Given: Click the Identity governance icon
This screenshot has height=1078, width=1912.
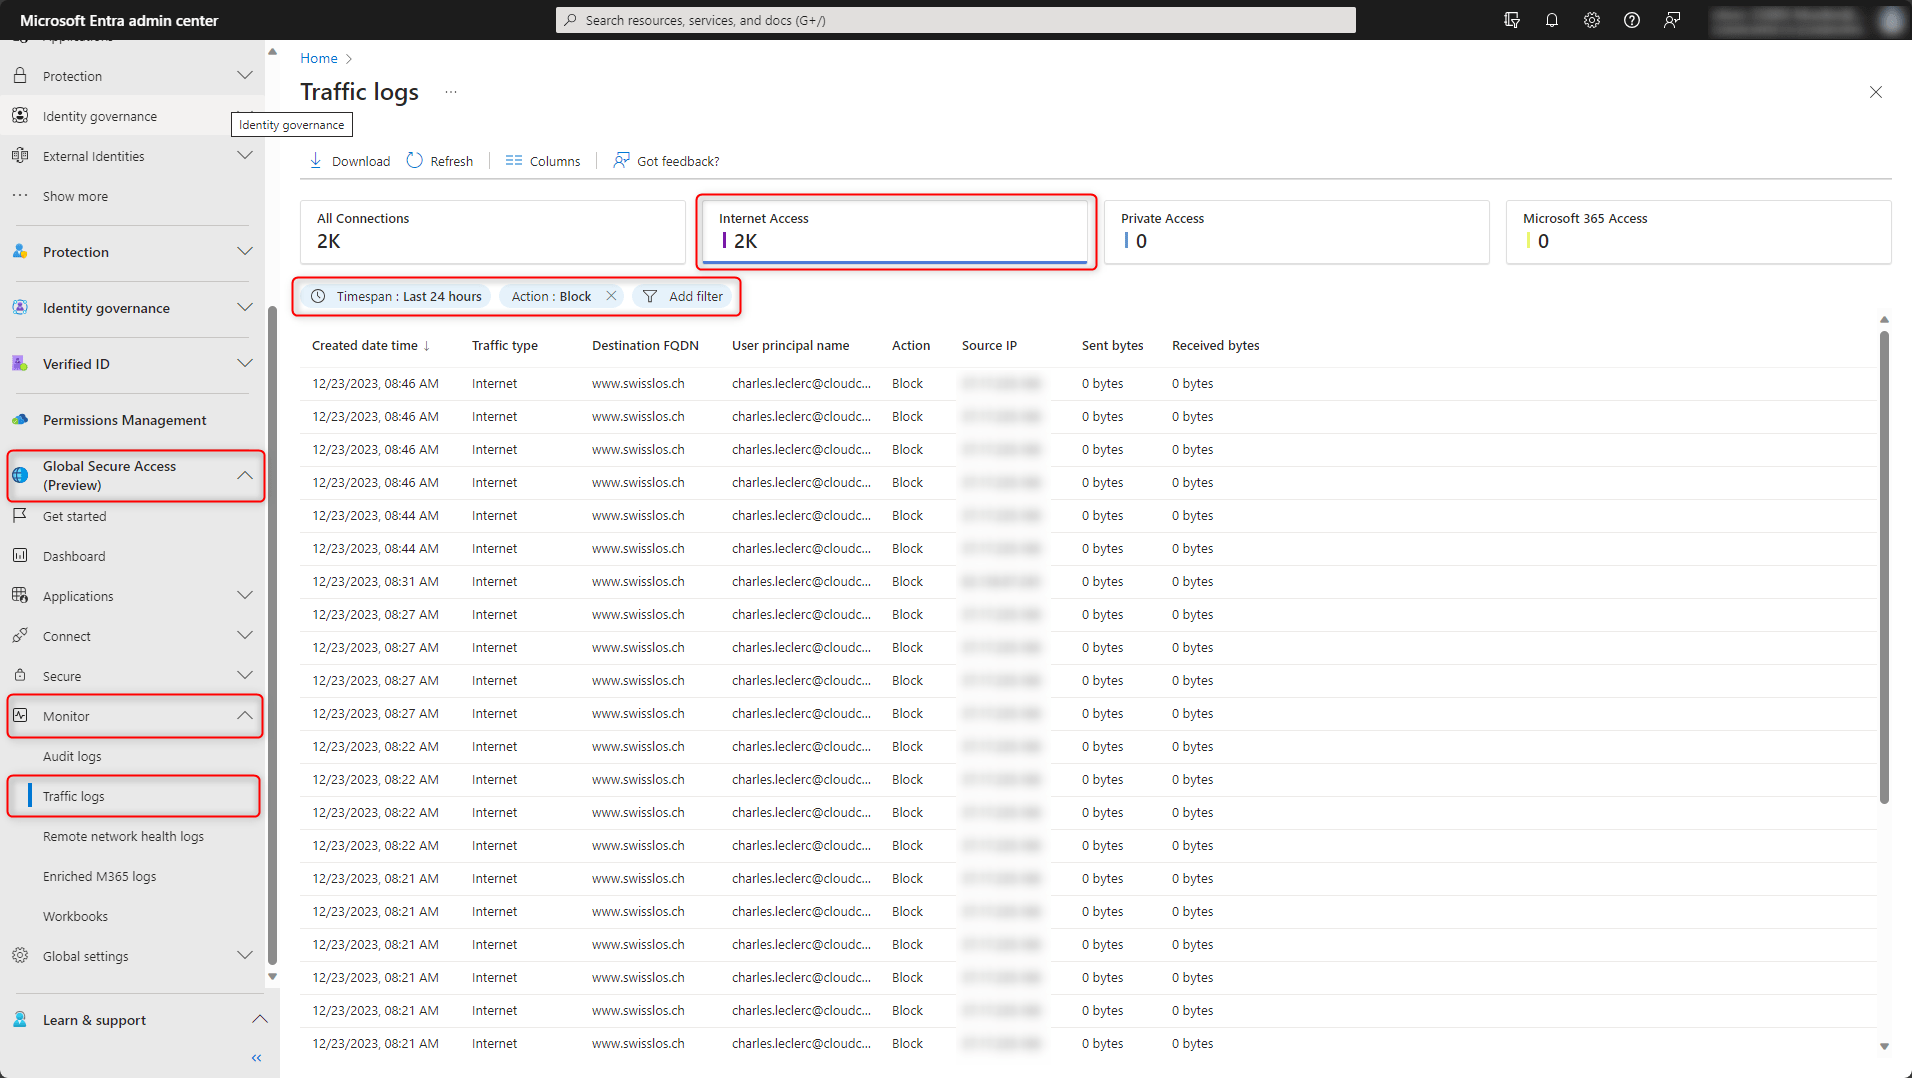Looking at the screenshot, I should pyautogui.click(x=20, y=307).
